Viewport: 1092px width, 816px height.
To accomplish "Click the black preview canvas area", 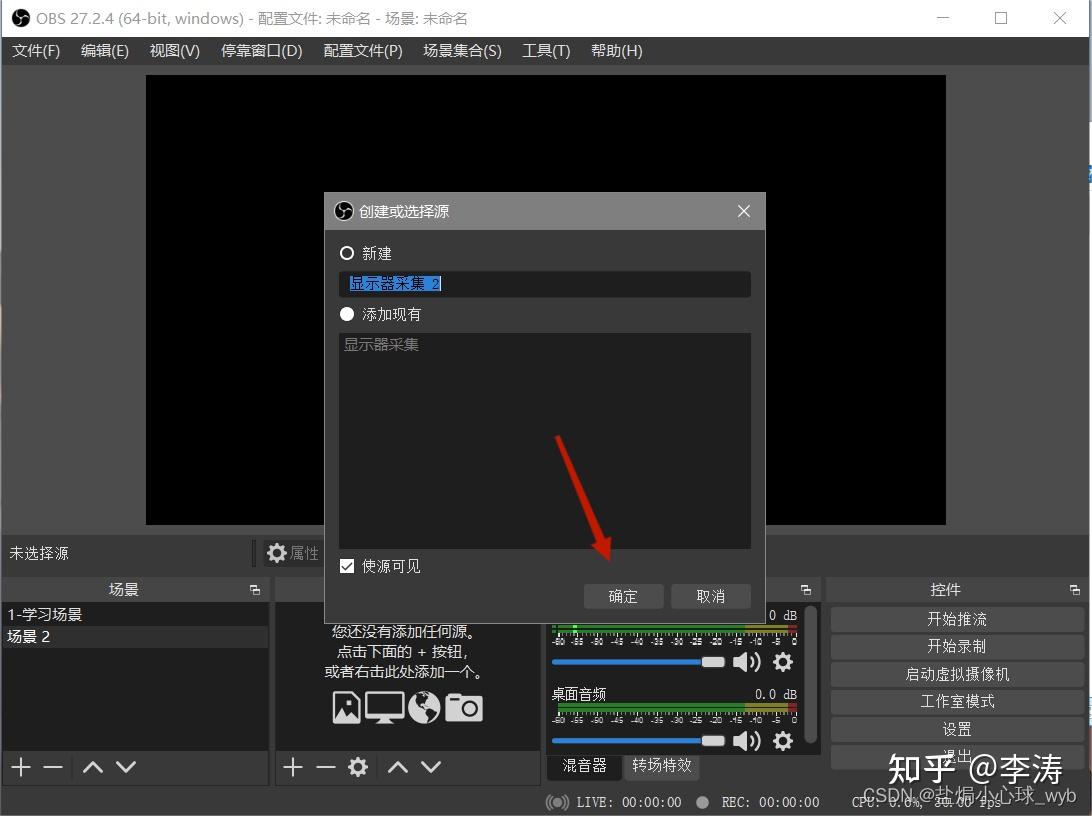I will pos(545,132).
